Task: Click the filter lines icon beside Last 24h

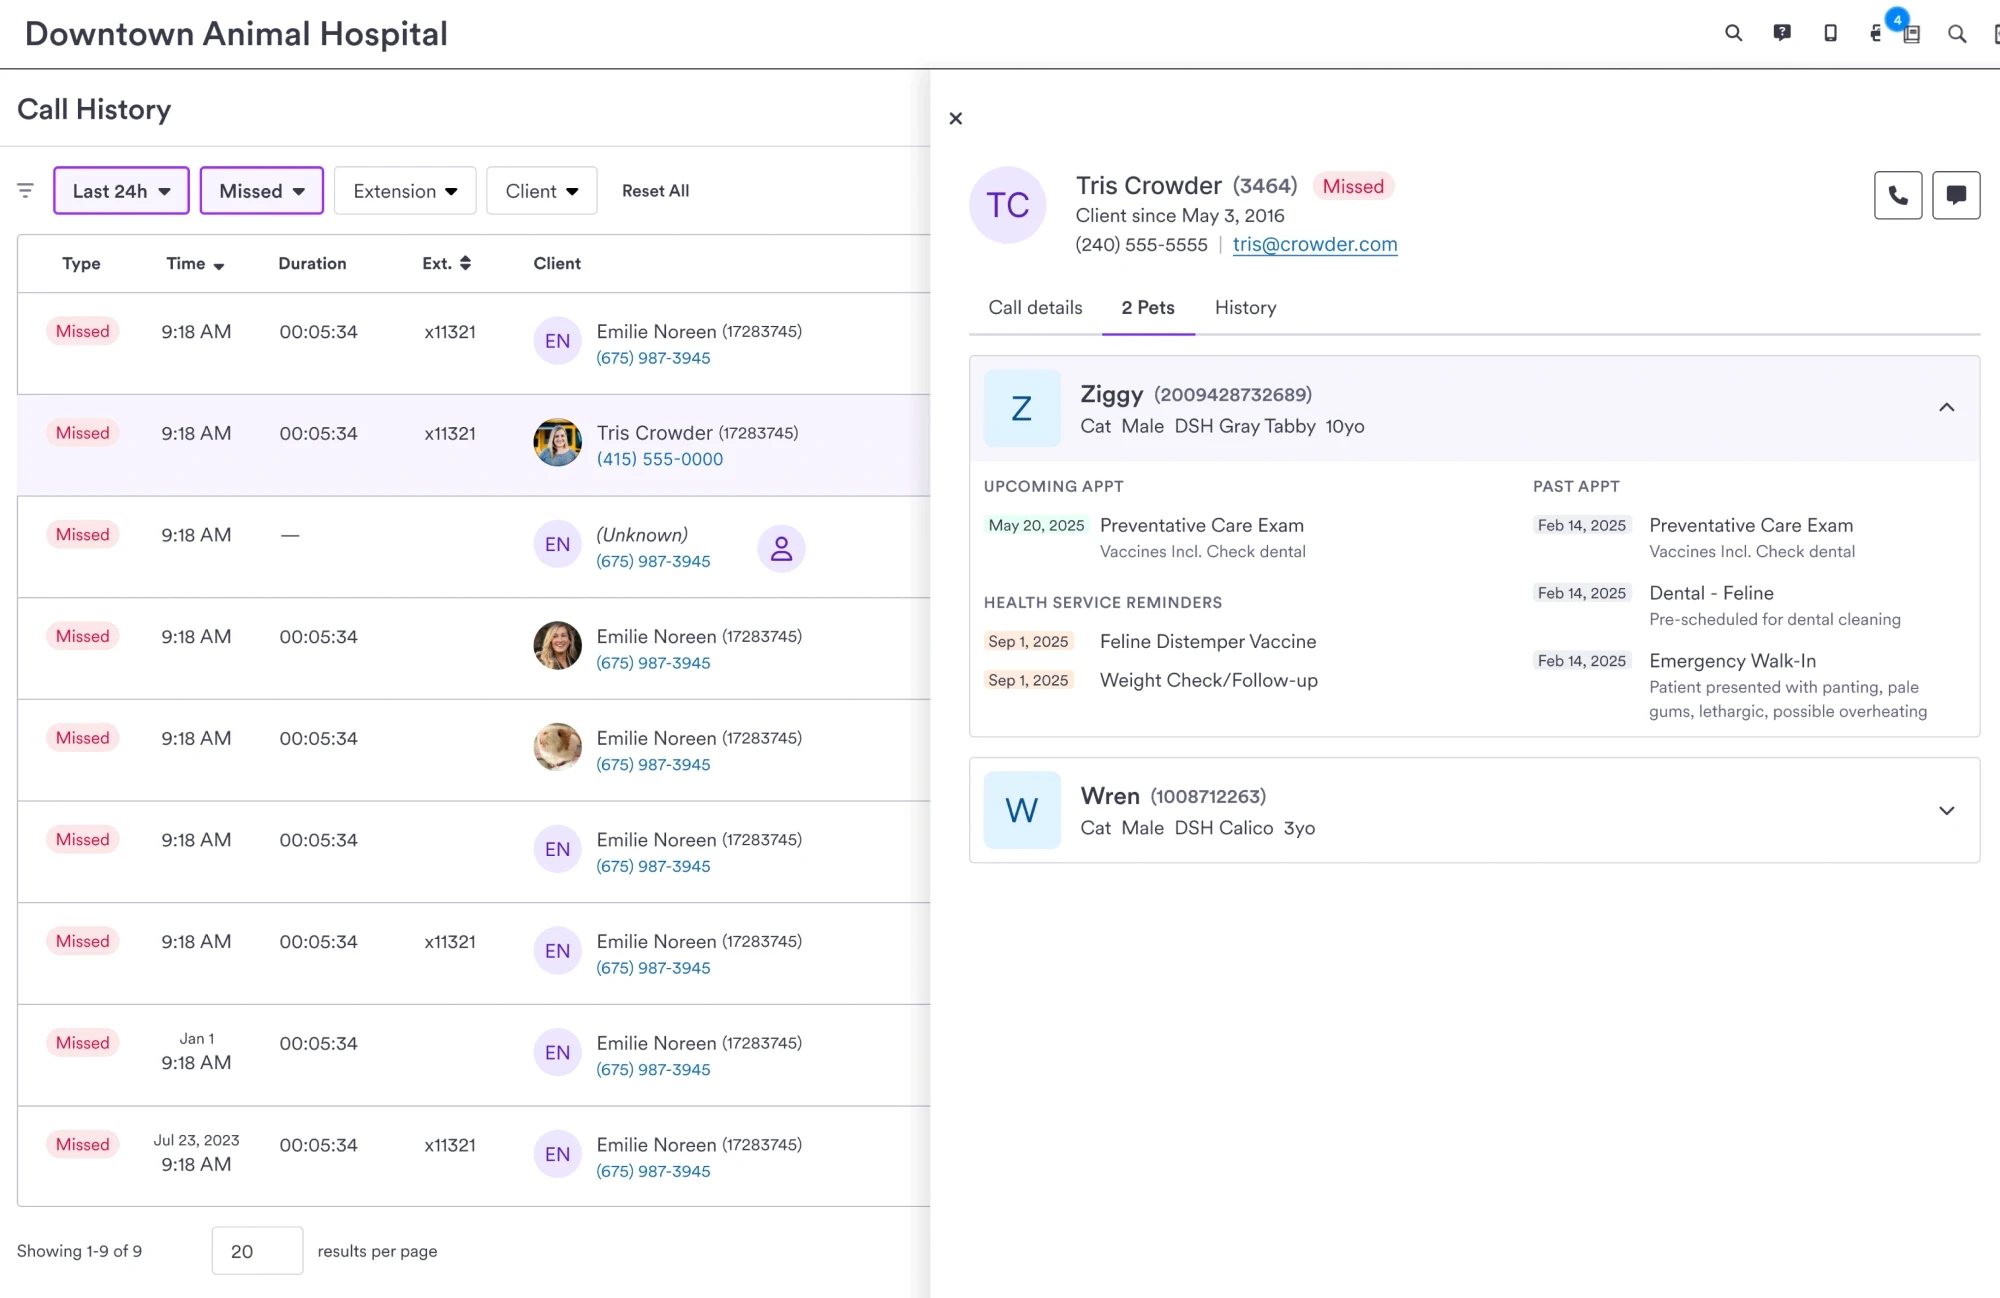Action: tap(26, 190)
